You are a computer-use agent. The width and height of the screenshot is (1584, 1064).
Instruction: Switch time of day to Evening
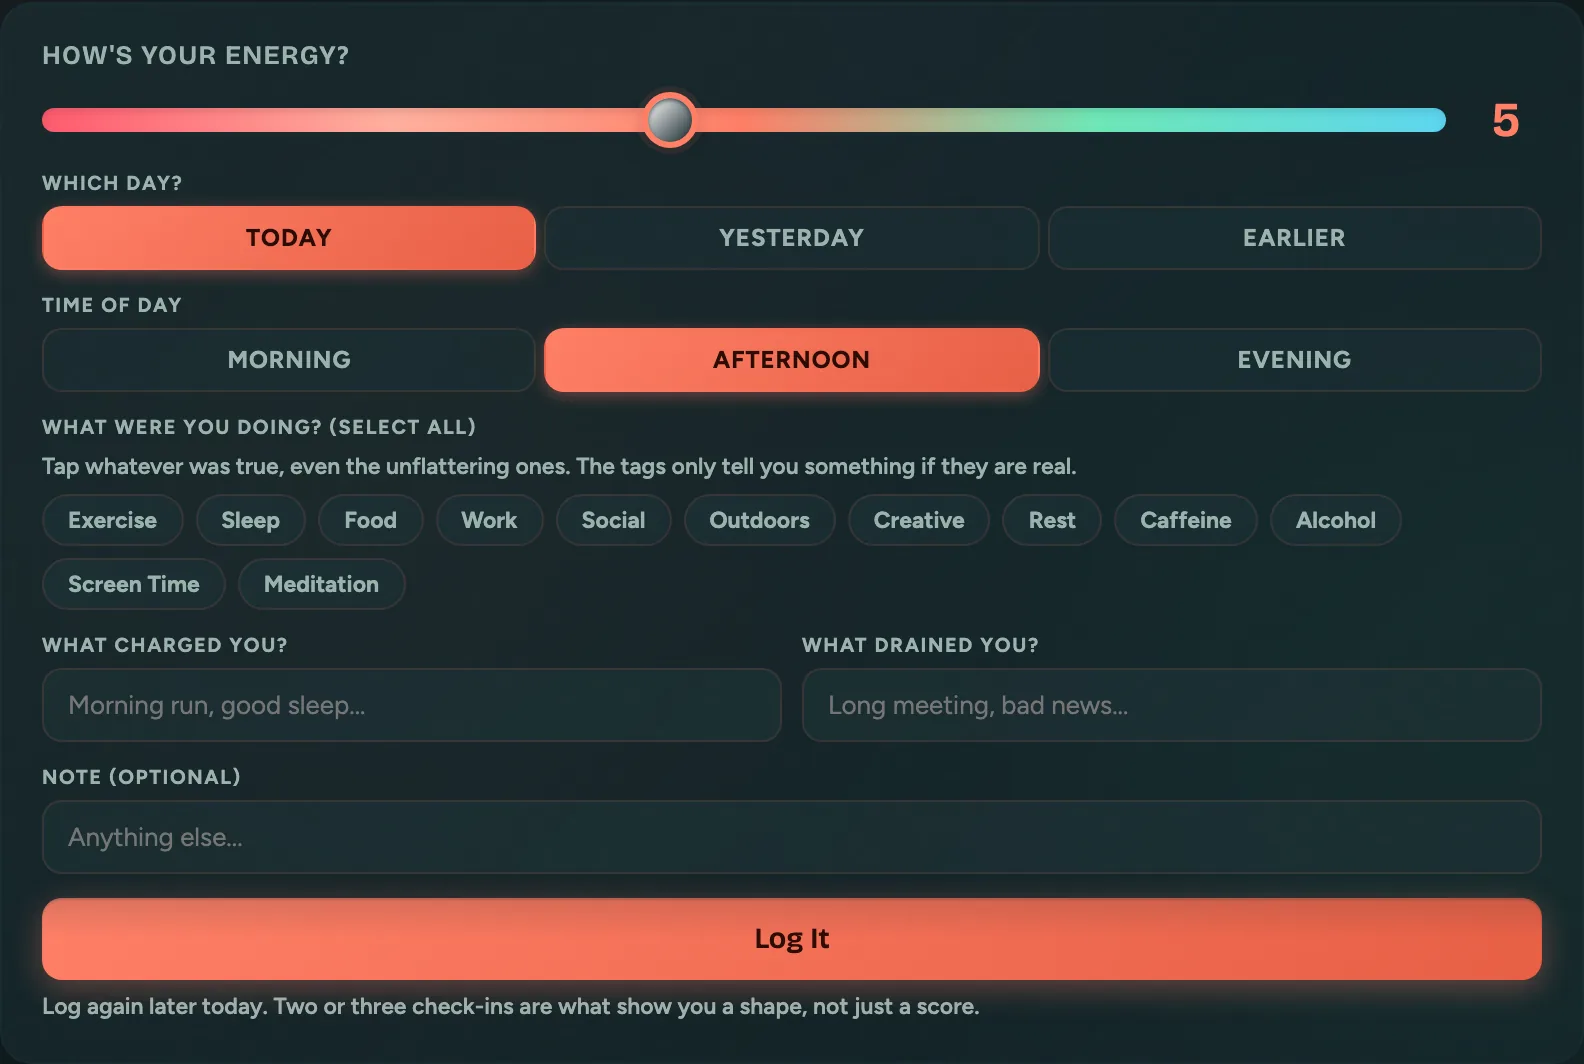(x=1295, y=360)
